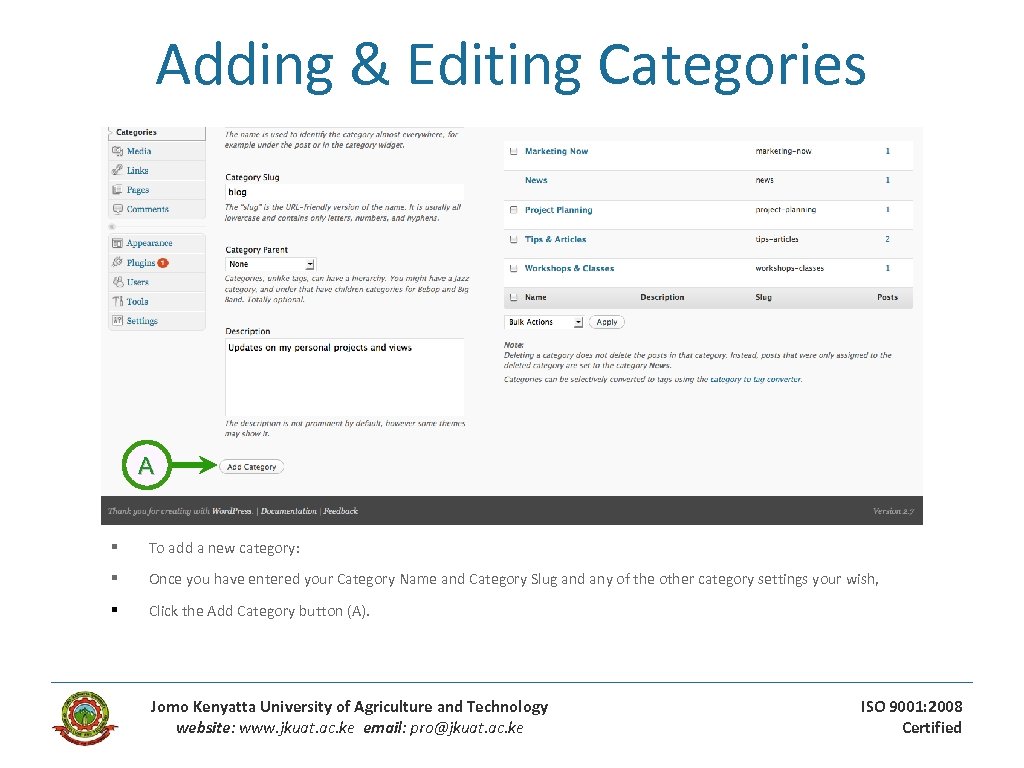Click the Settings icon in the sidebar
This screenshot has width=1024, height=768.
coord(118,320)
